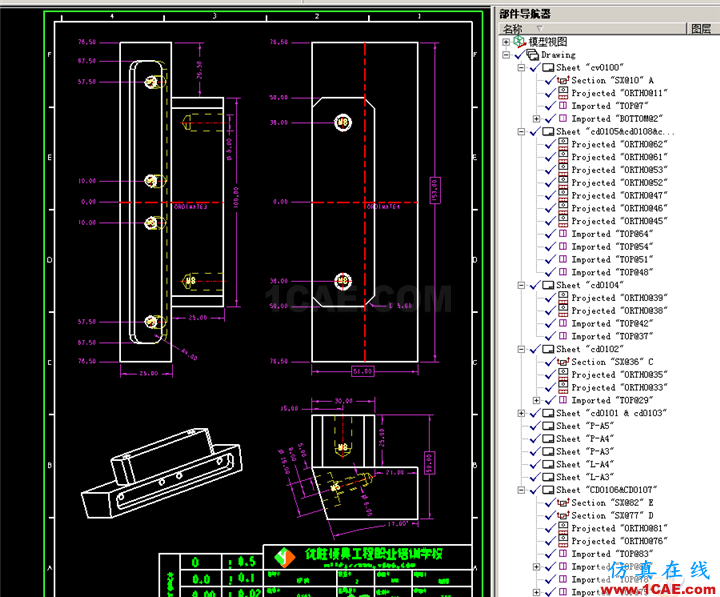Click the 图层 column header

point(703,29)
